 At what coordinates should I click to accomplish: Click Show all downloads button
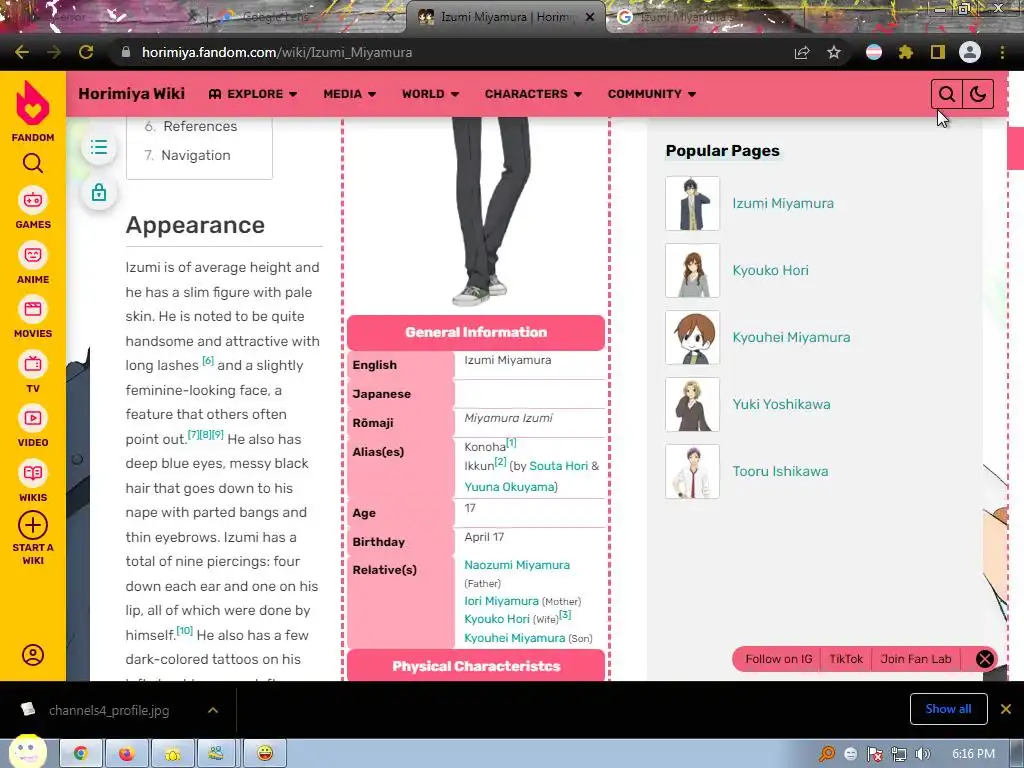[948, 709]
